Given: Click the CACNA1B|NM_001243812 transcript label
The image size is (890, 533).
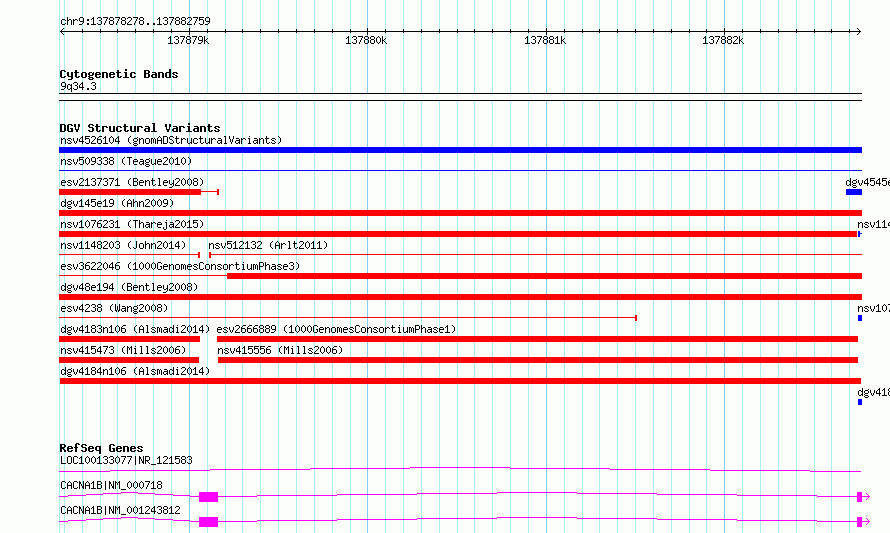Looking at the screenshot, I should click(120, 510).
